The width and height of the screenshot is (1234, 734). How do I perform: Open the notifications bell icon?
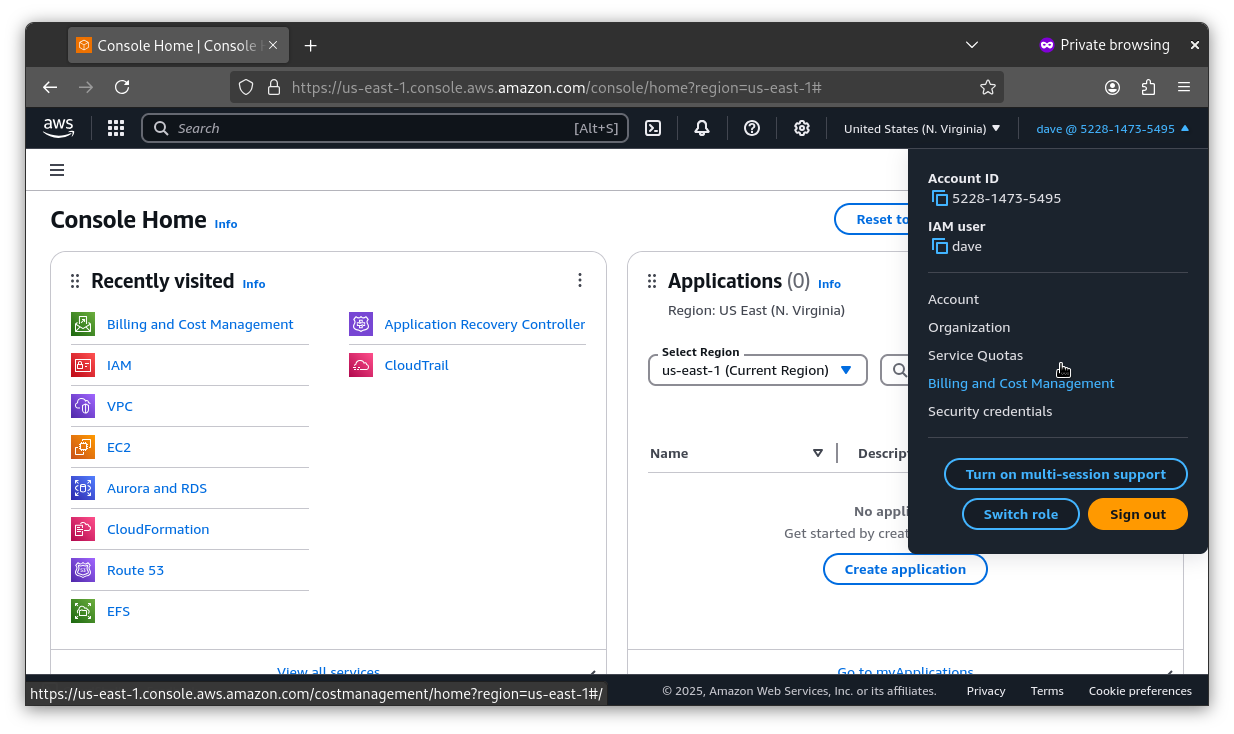(x=702, y=128)
